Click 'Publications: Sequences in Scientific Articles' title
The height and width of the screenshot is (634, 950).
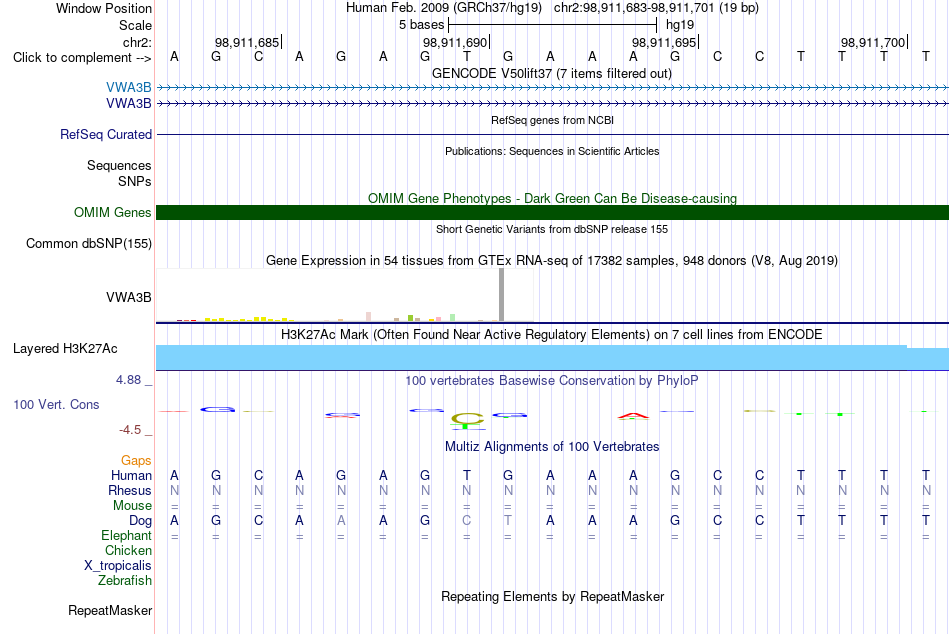pos(552,151)
